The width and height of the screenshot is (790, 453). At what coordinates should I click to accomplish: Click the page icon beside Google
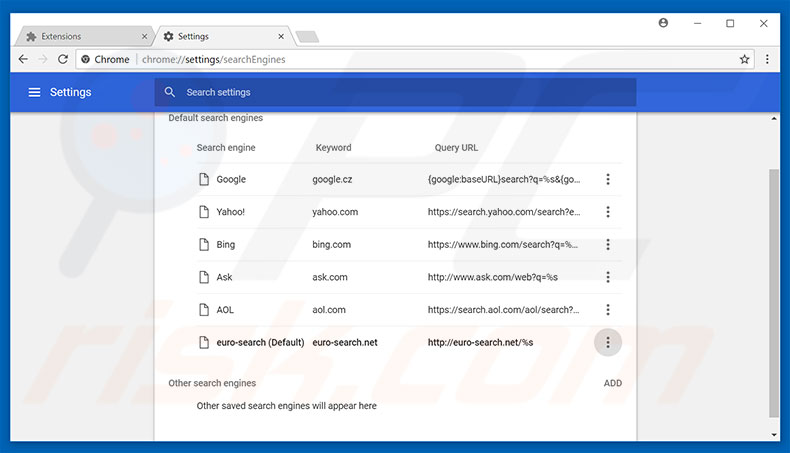pyautogui.click(x=204, y=179)
